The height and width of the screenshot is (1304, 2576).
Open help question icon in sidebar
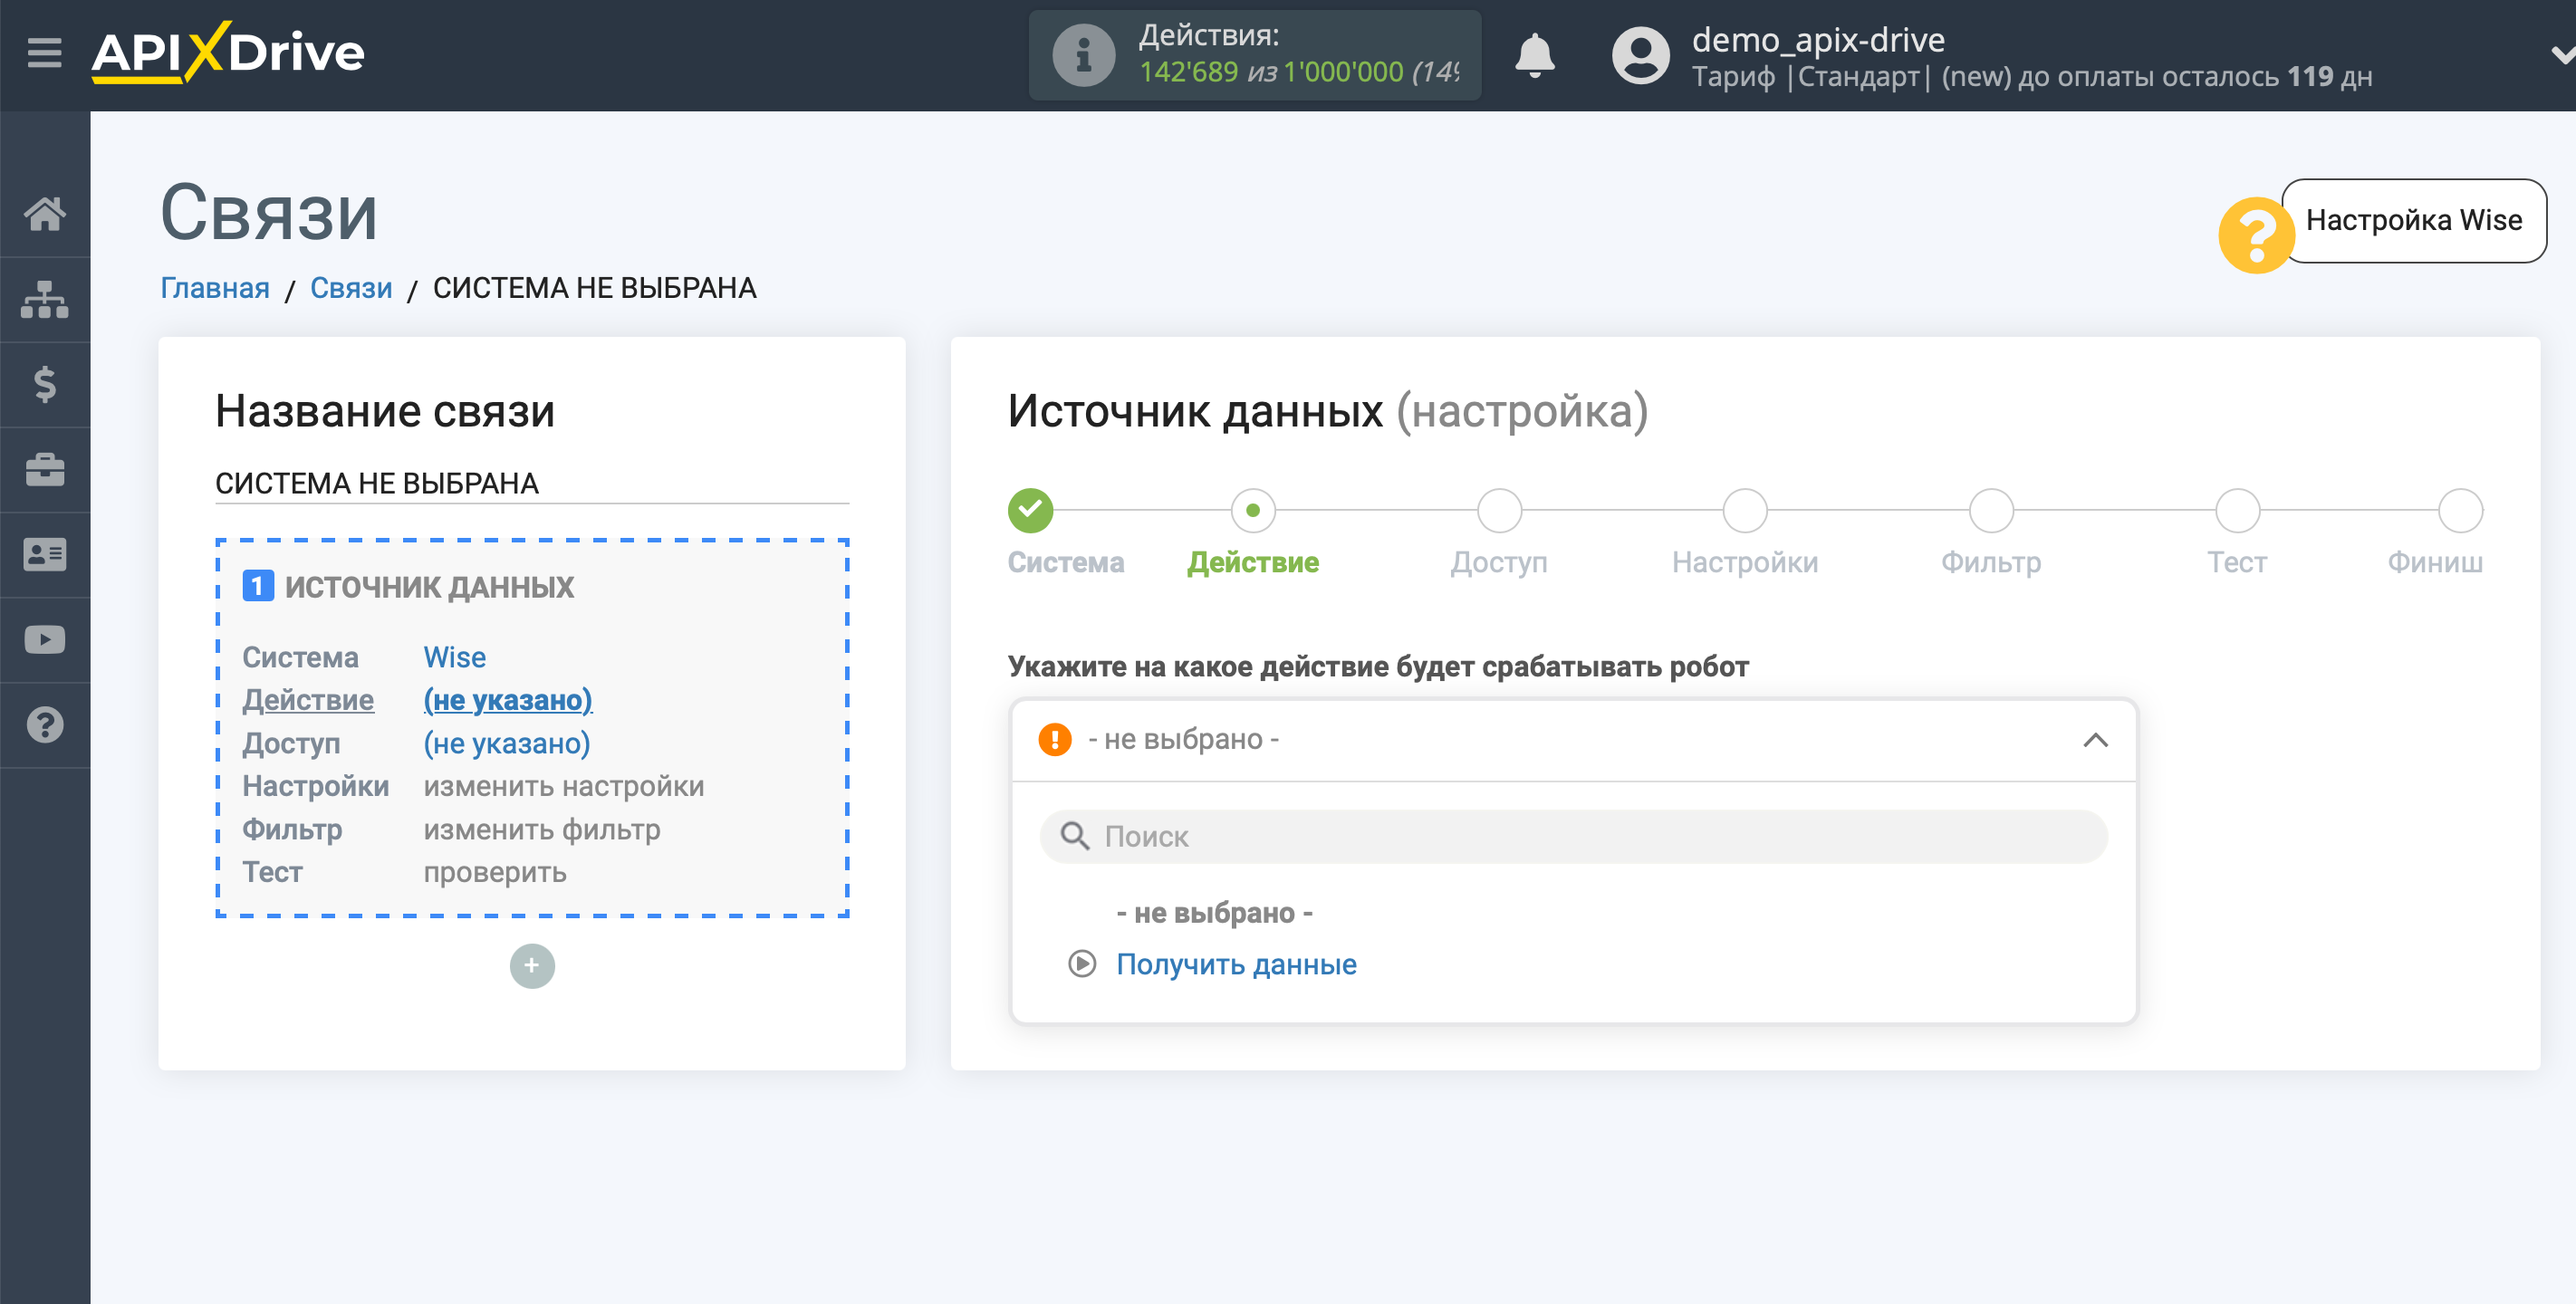[x=45, y=724]
